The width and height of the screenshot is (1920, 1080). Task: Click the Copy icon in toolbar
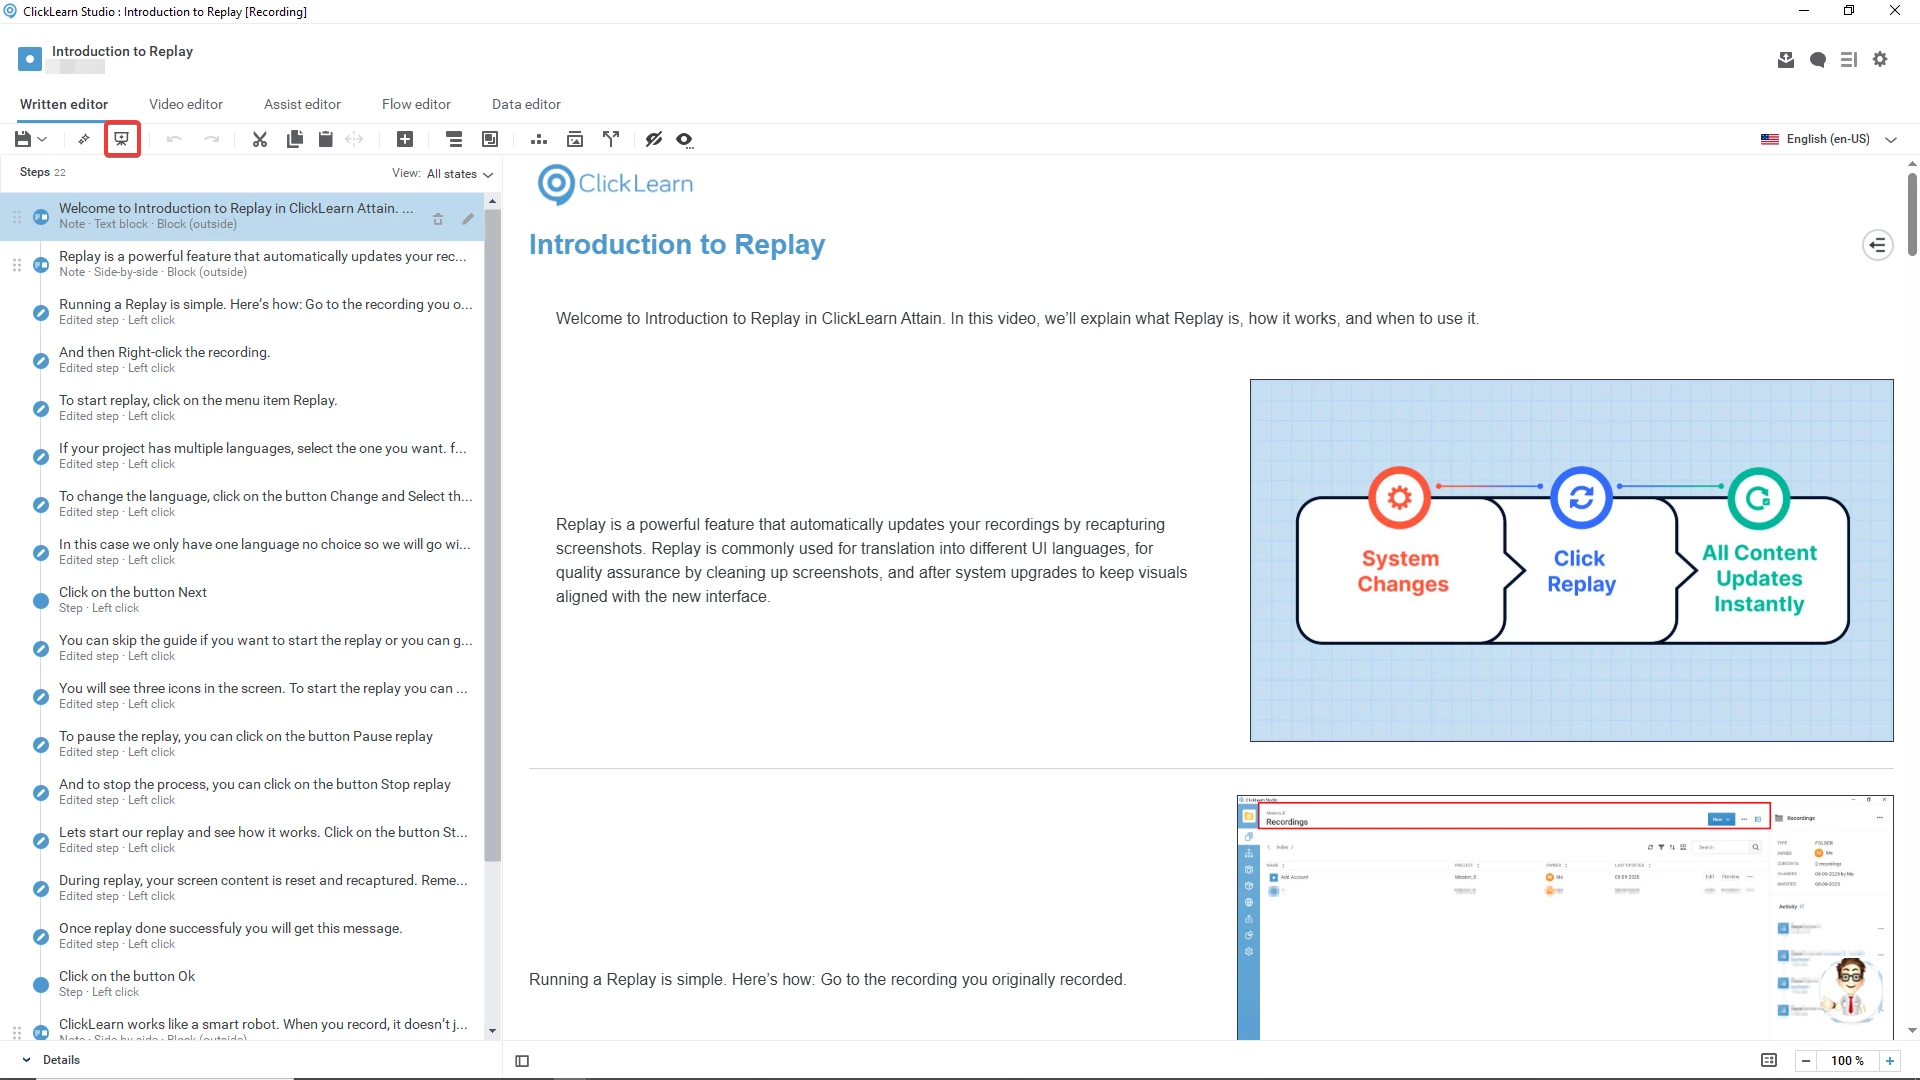[294, 139]
